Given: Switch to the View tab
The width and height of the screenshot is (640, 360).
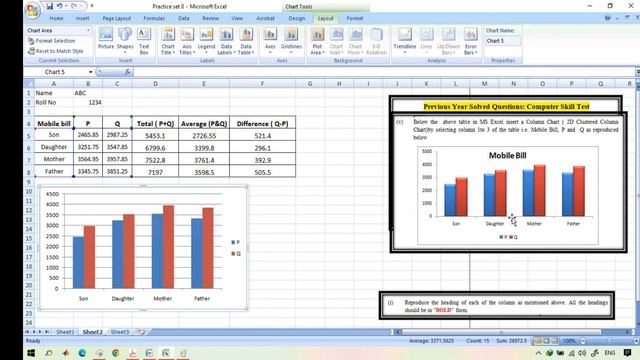Looking at the screenshot, I should [x=237, y=18].
